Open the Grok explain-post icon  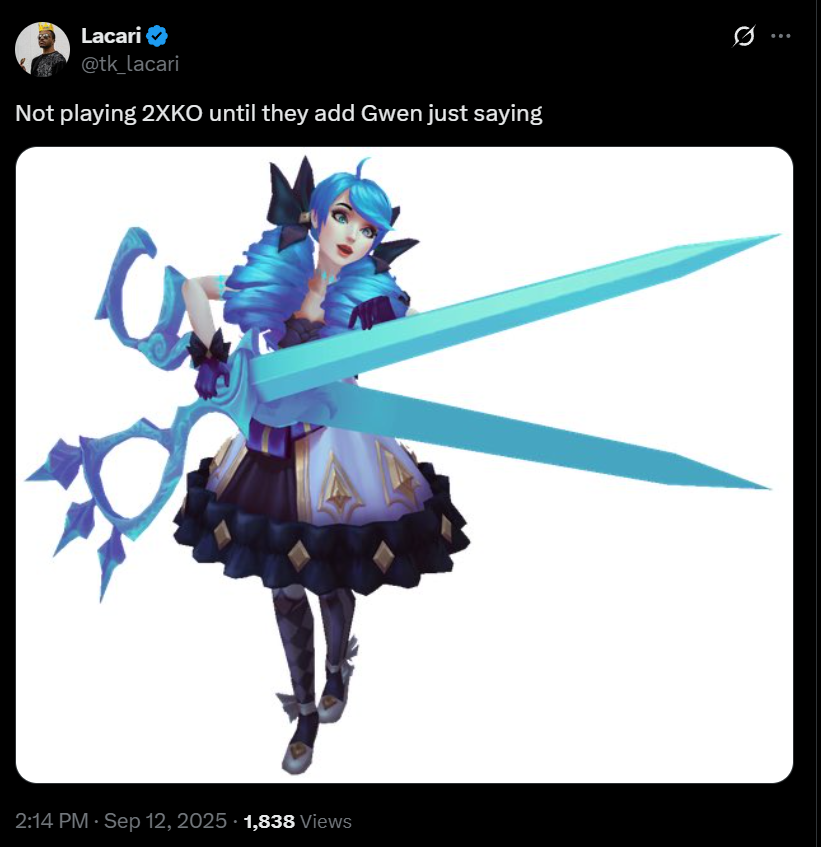[744, 36]
